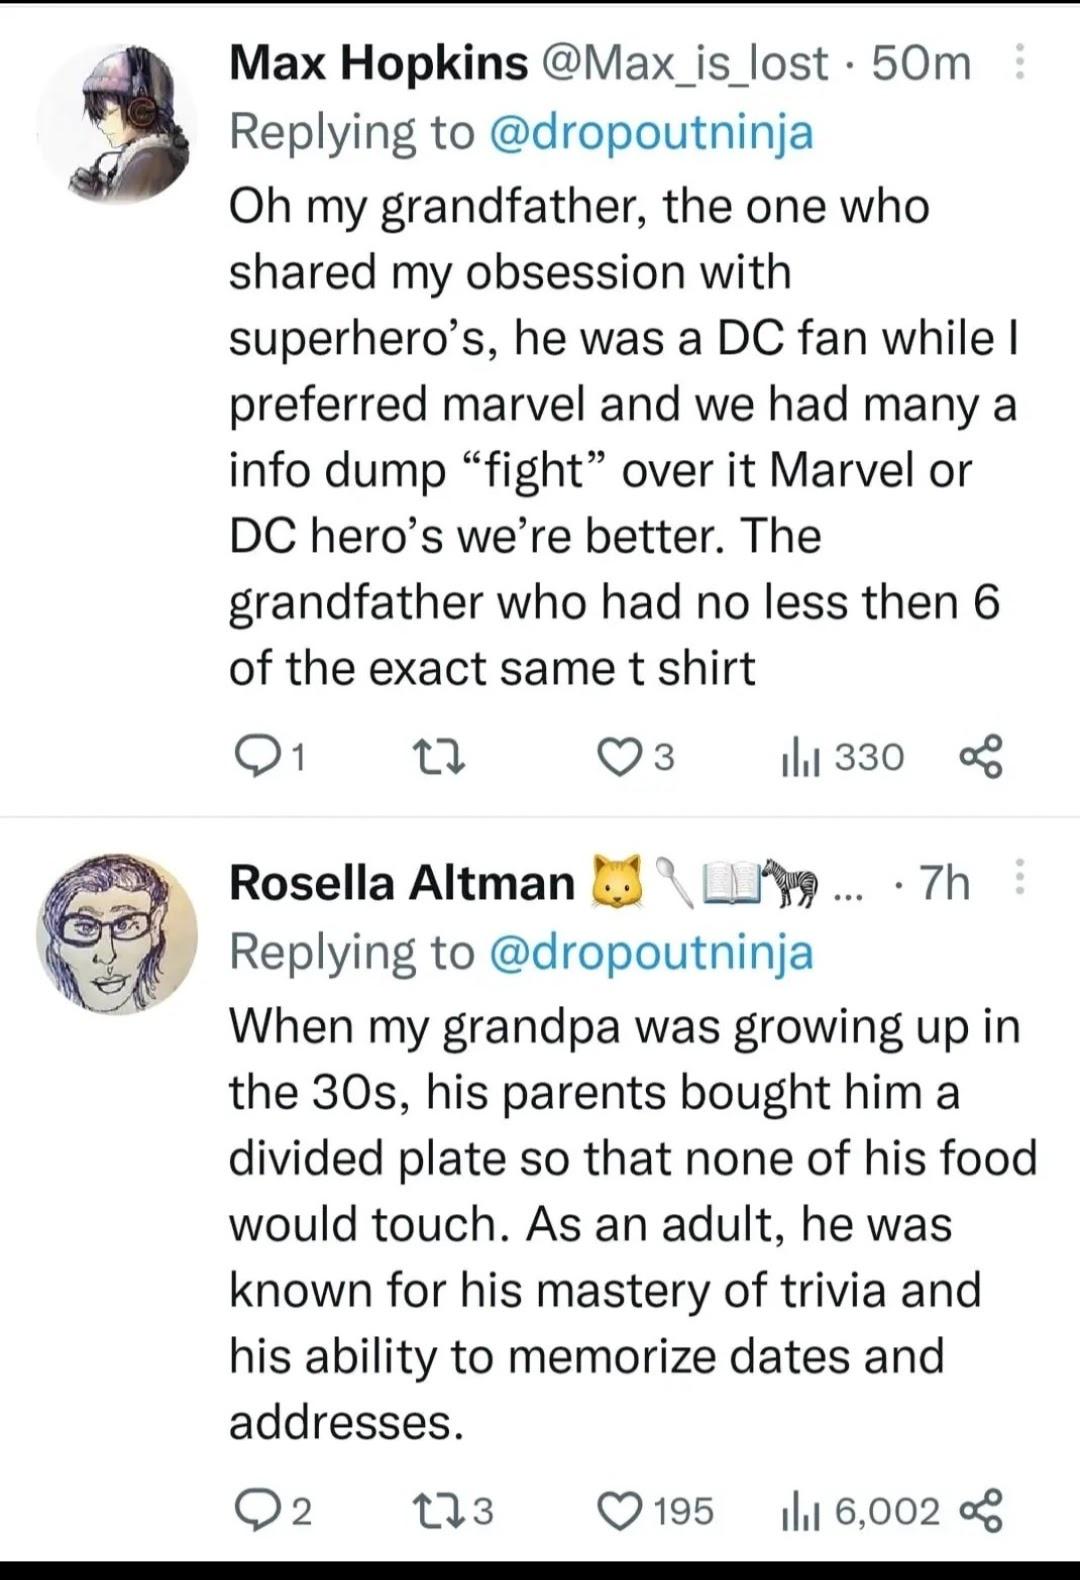This screenshot has width=1080, height=1580.
Task: Open @dropoutninja mention in Max's reply
Action: coord(651,132)
